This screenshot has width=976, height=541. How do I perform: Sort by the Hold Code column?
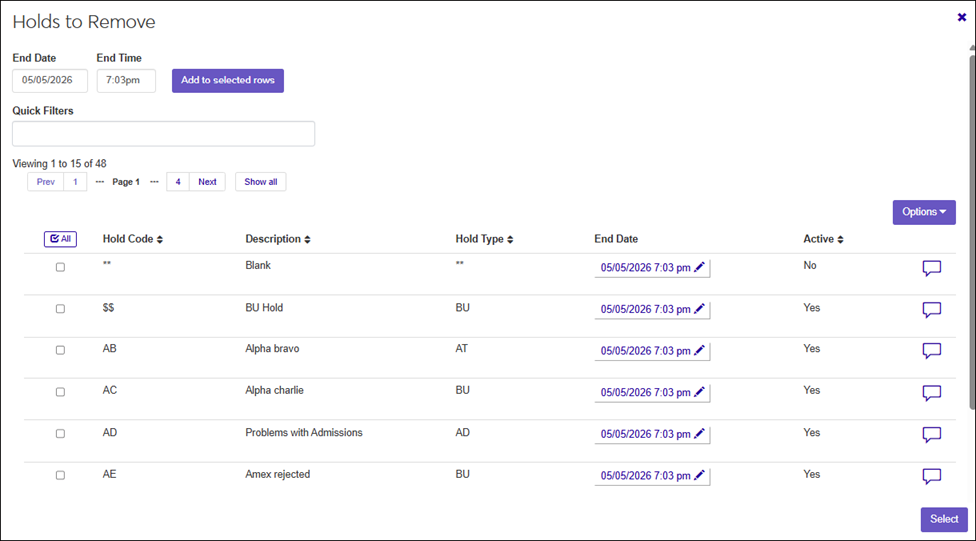click(133, 239)
